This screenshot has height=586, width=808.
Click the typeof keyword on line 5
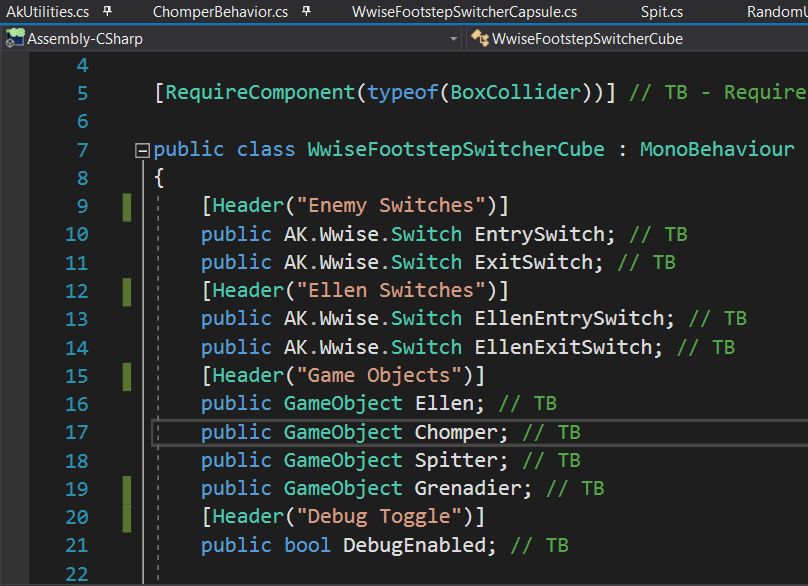click(402, 92)
